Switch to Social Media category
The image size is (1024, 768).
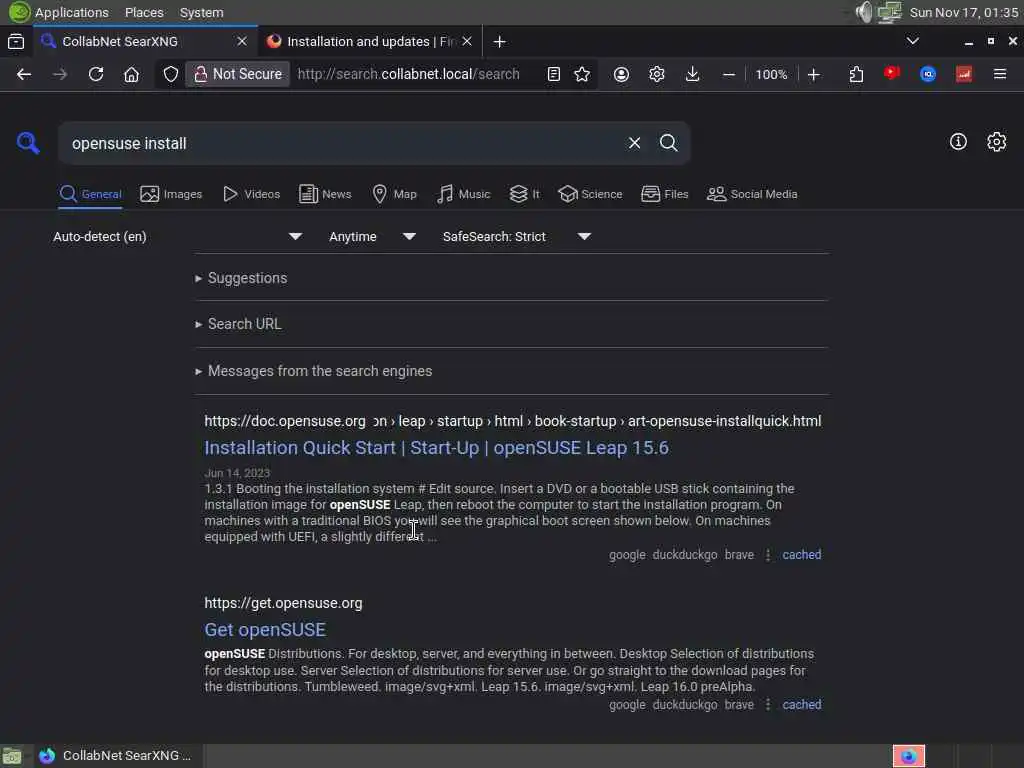(752, 194)
